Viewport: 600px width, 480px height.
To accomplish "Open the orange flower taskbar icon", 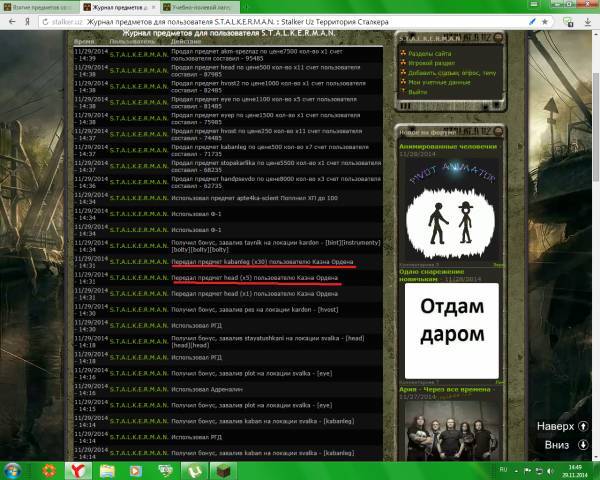I will point(49,471).
